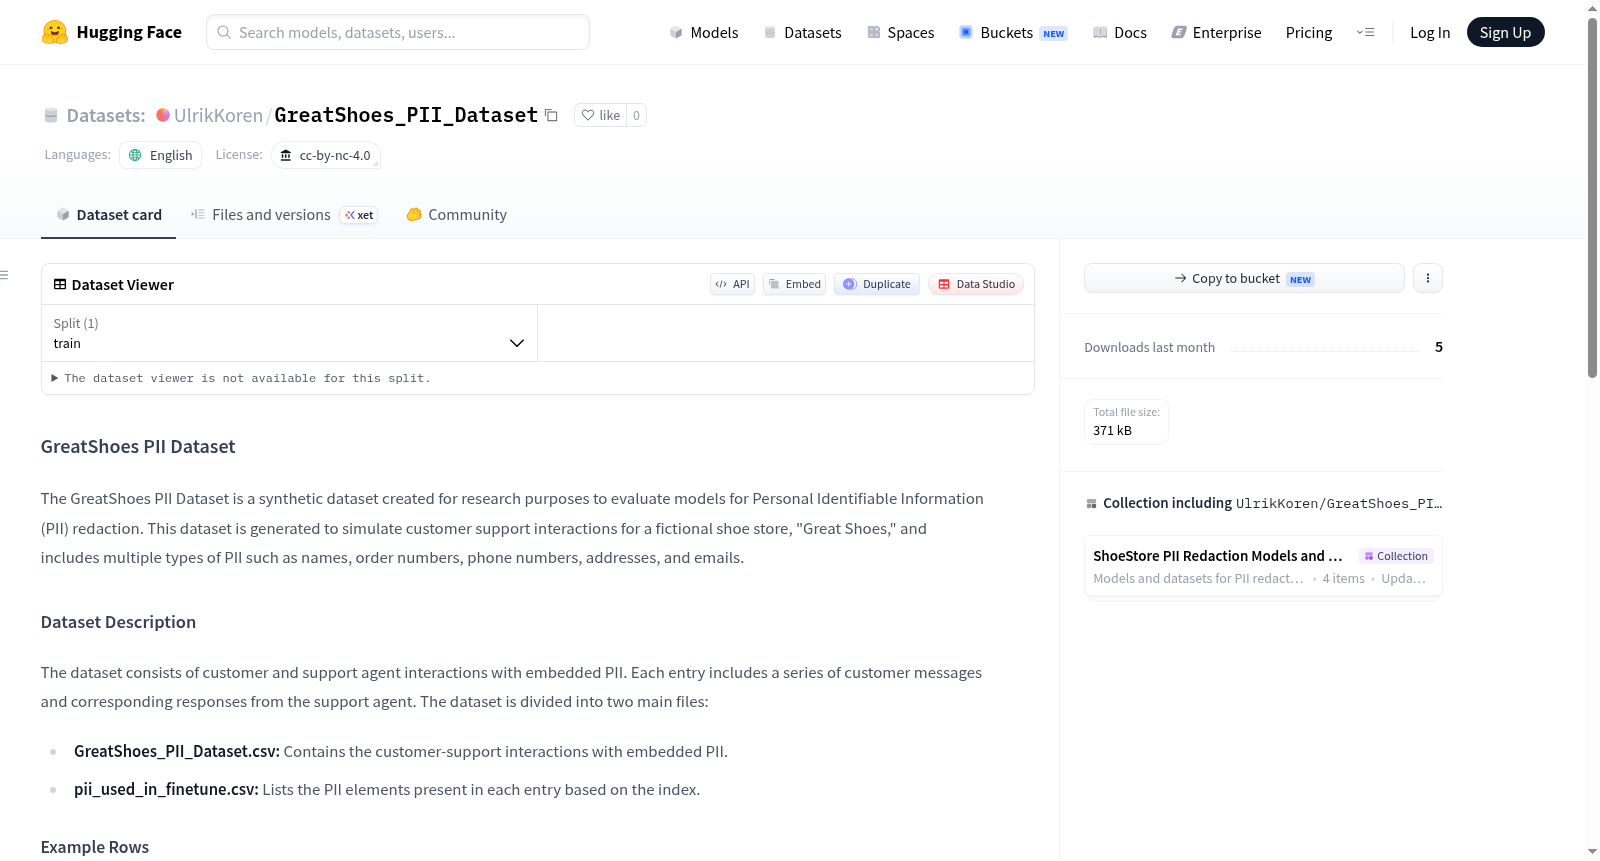Open Buckets from the navigation bar
The image size is (1600, 861).
tap(1013, 33)
